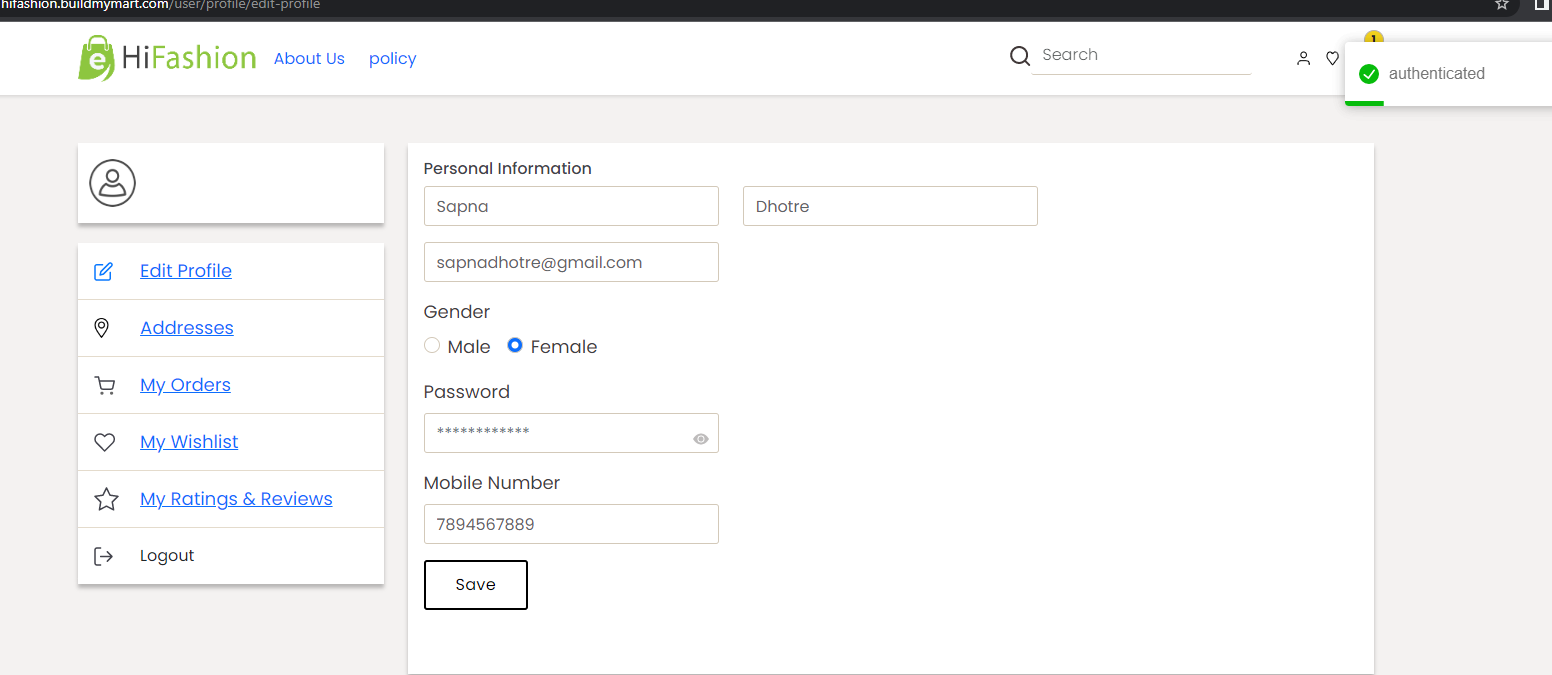Click the green authenticated checkmark icon
This screenshot has height=675, width=1552.
(x=1369, y=74)
